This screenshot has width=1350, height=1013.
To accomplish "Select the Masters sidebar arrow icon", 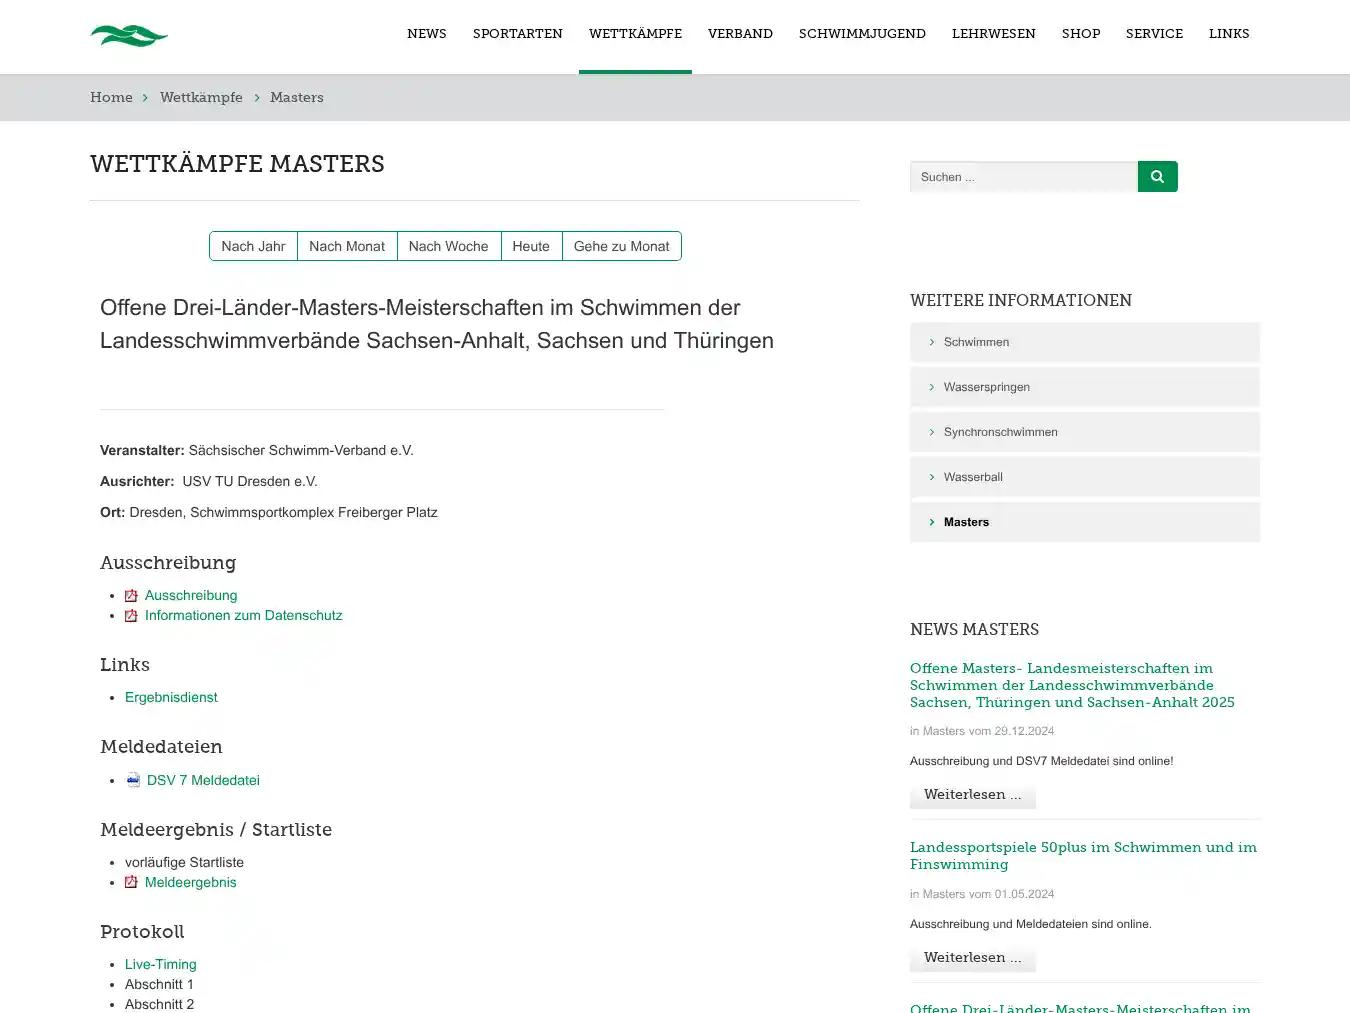I will click(x=932, y=522).
